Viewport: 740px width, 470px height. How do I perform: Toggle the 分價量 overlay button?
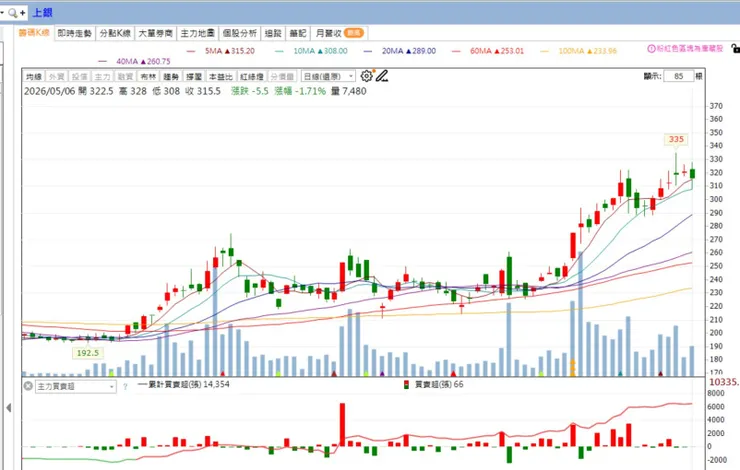pos(282,76)
